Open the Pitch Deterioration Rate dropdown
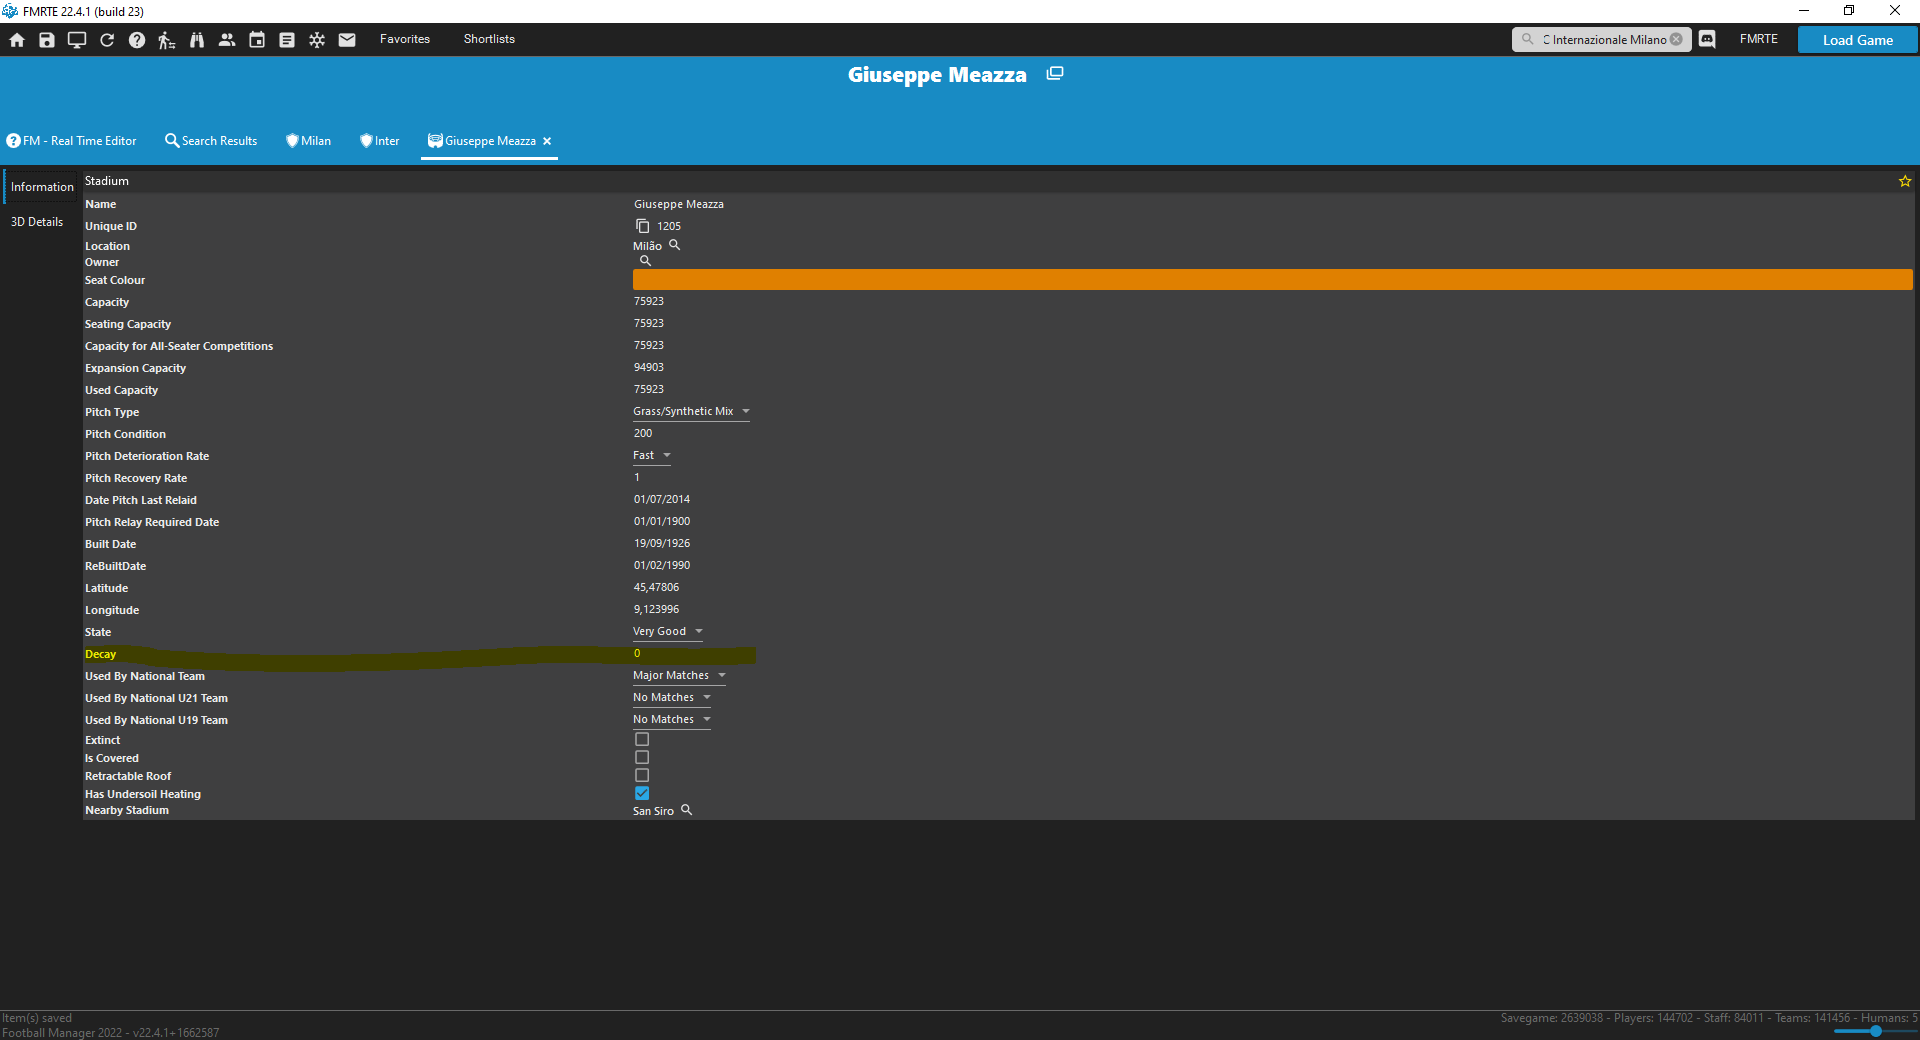This screenshot has height=1040, width=1920. point(652,455)
